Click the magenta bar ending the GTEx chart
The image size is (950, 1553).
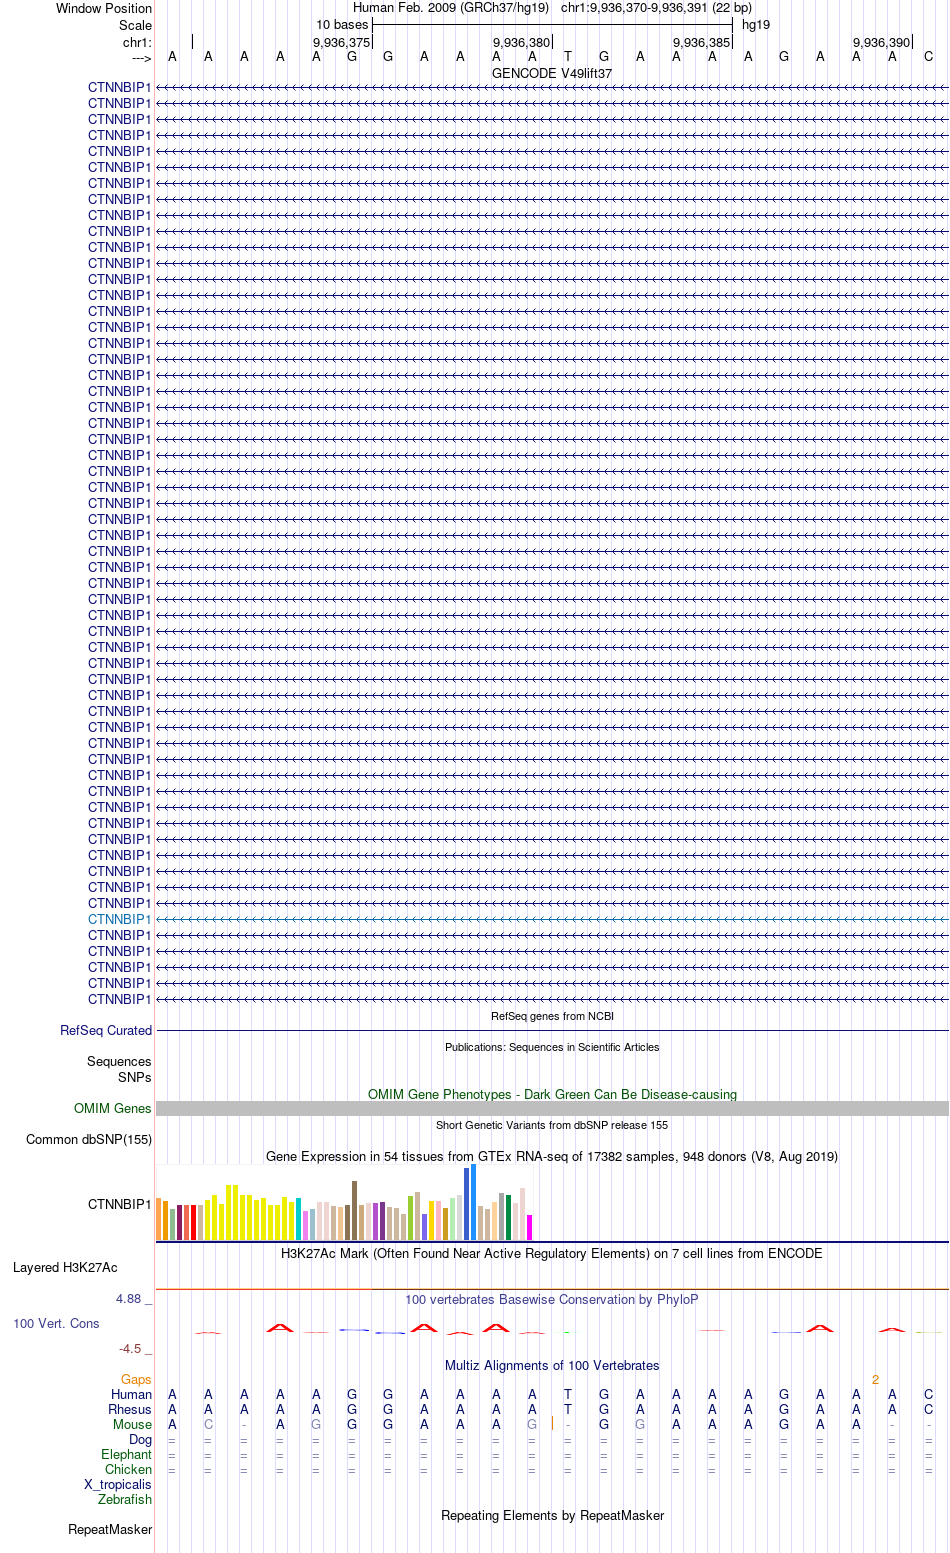pos(529,1228)
